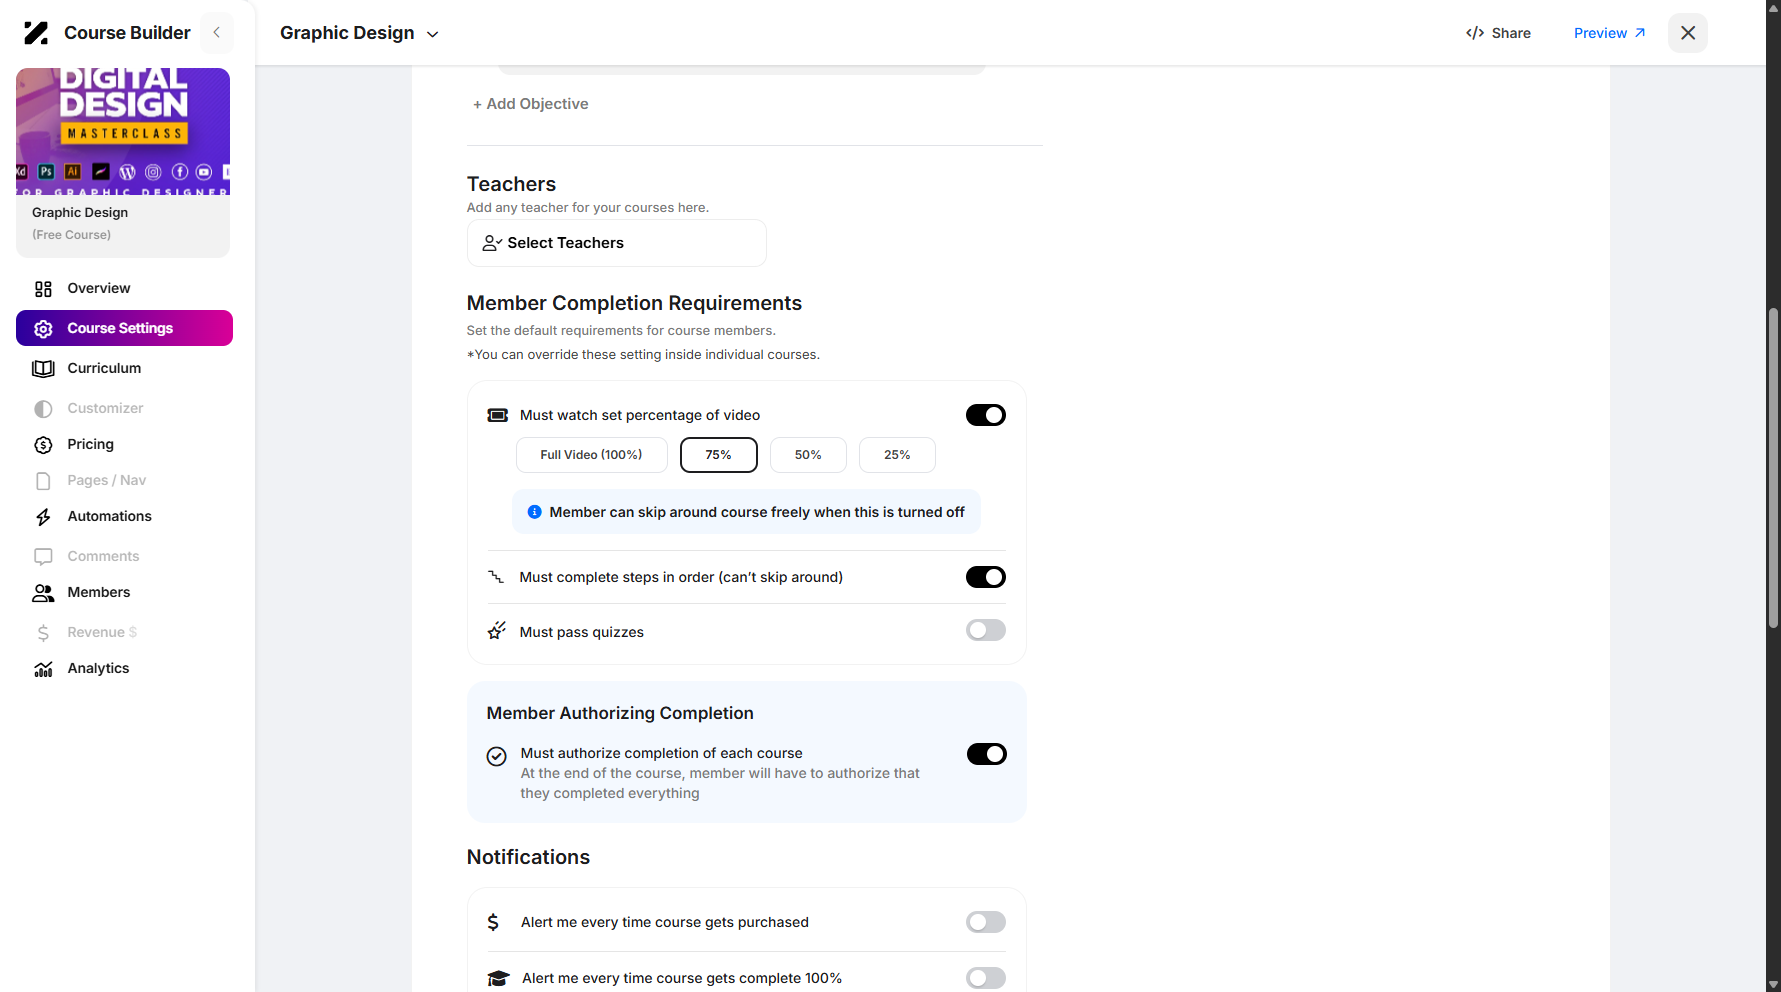Image resolution: width=1781 pixels, height=992 pixels.
Task: Choose the 50% video option
Action: (808, 455)
